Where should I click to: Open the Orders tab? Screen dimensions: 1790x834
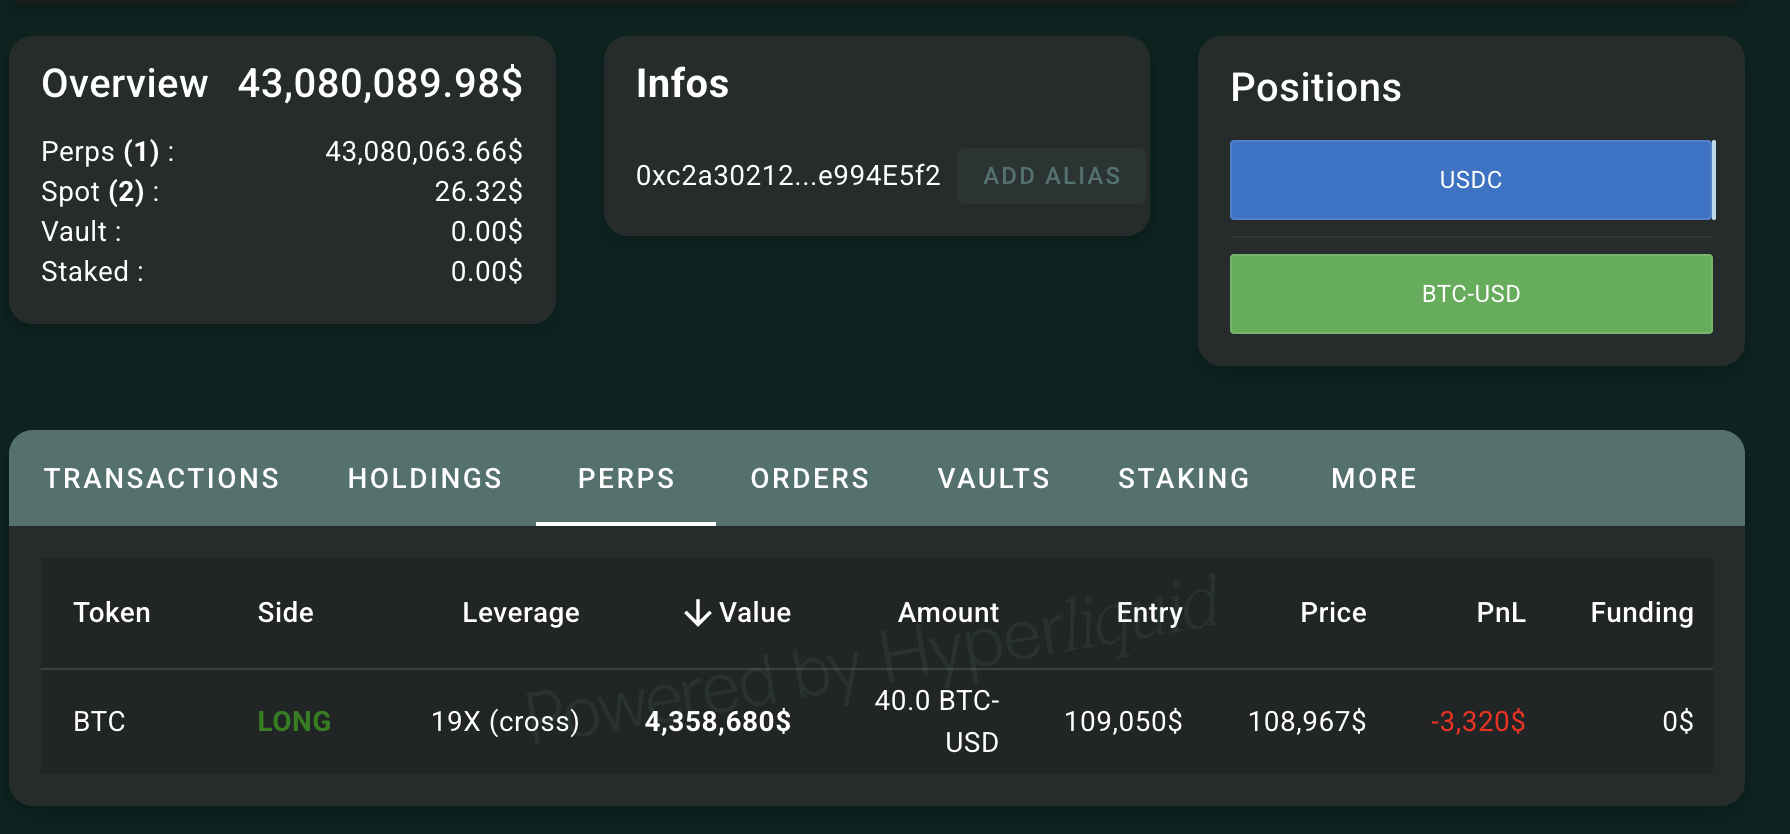coord(809,479)
